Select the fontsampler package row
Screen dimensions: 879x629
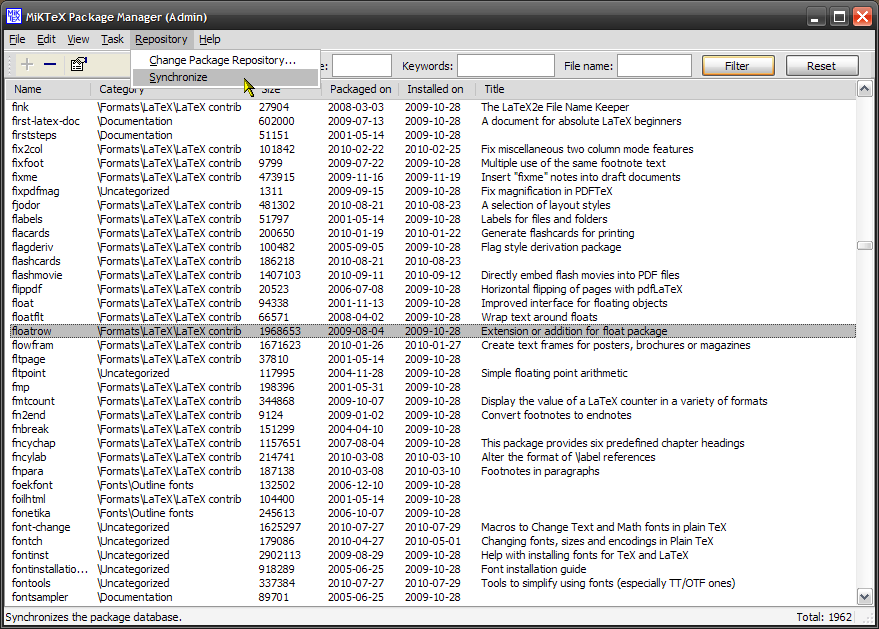pyautogui.click(x=433, y=598)
